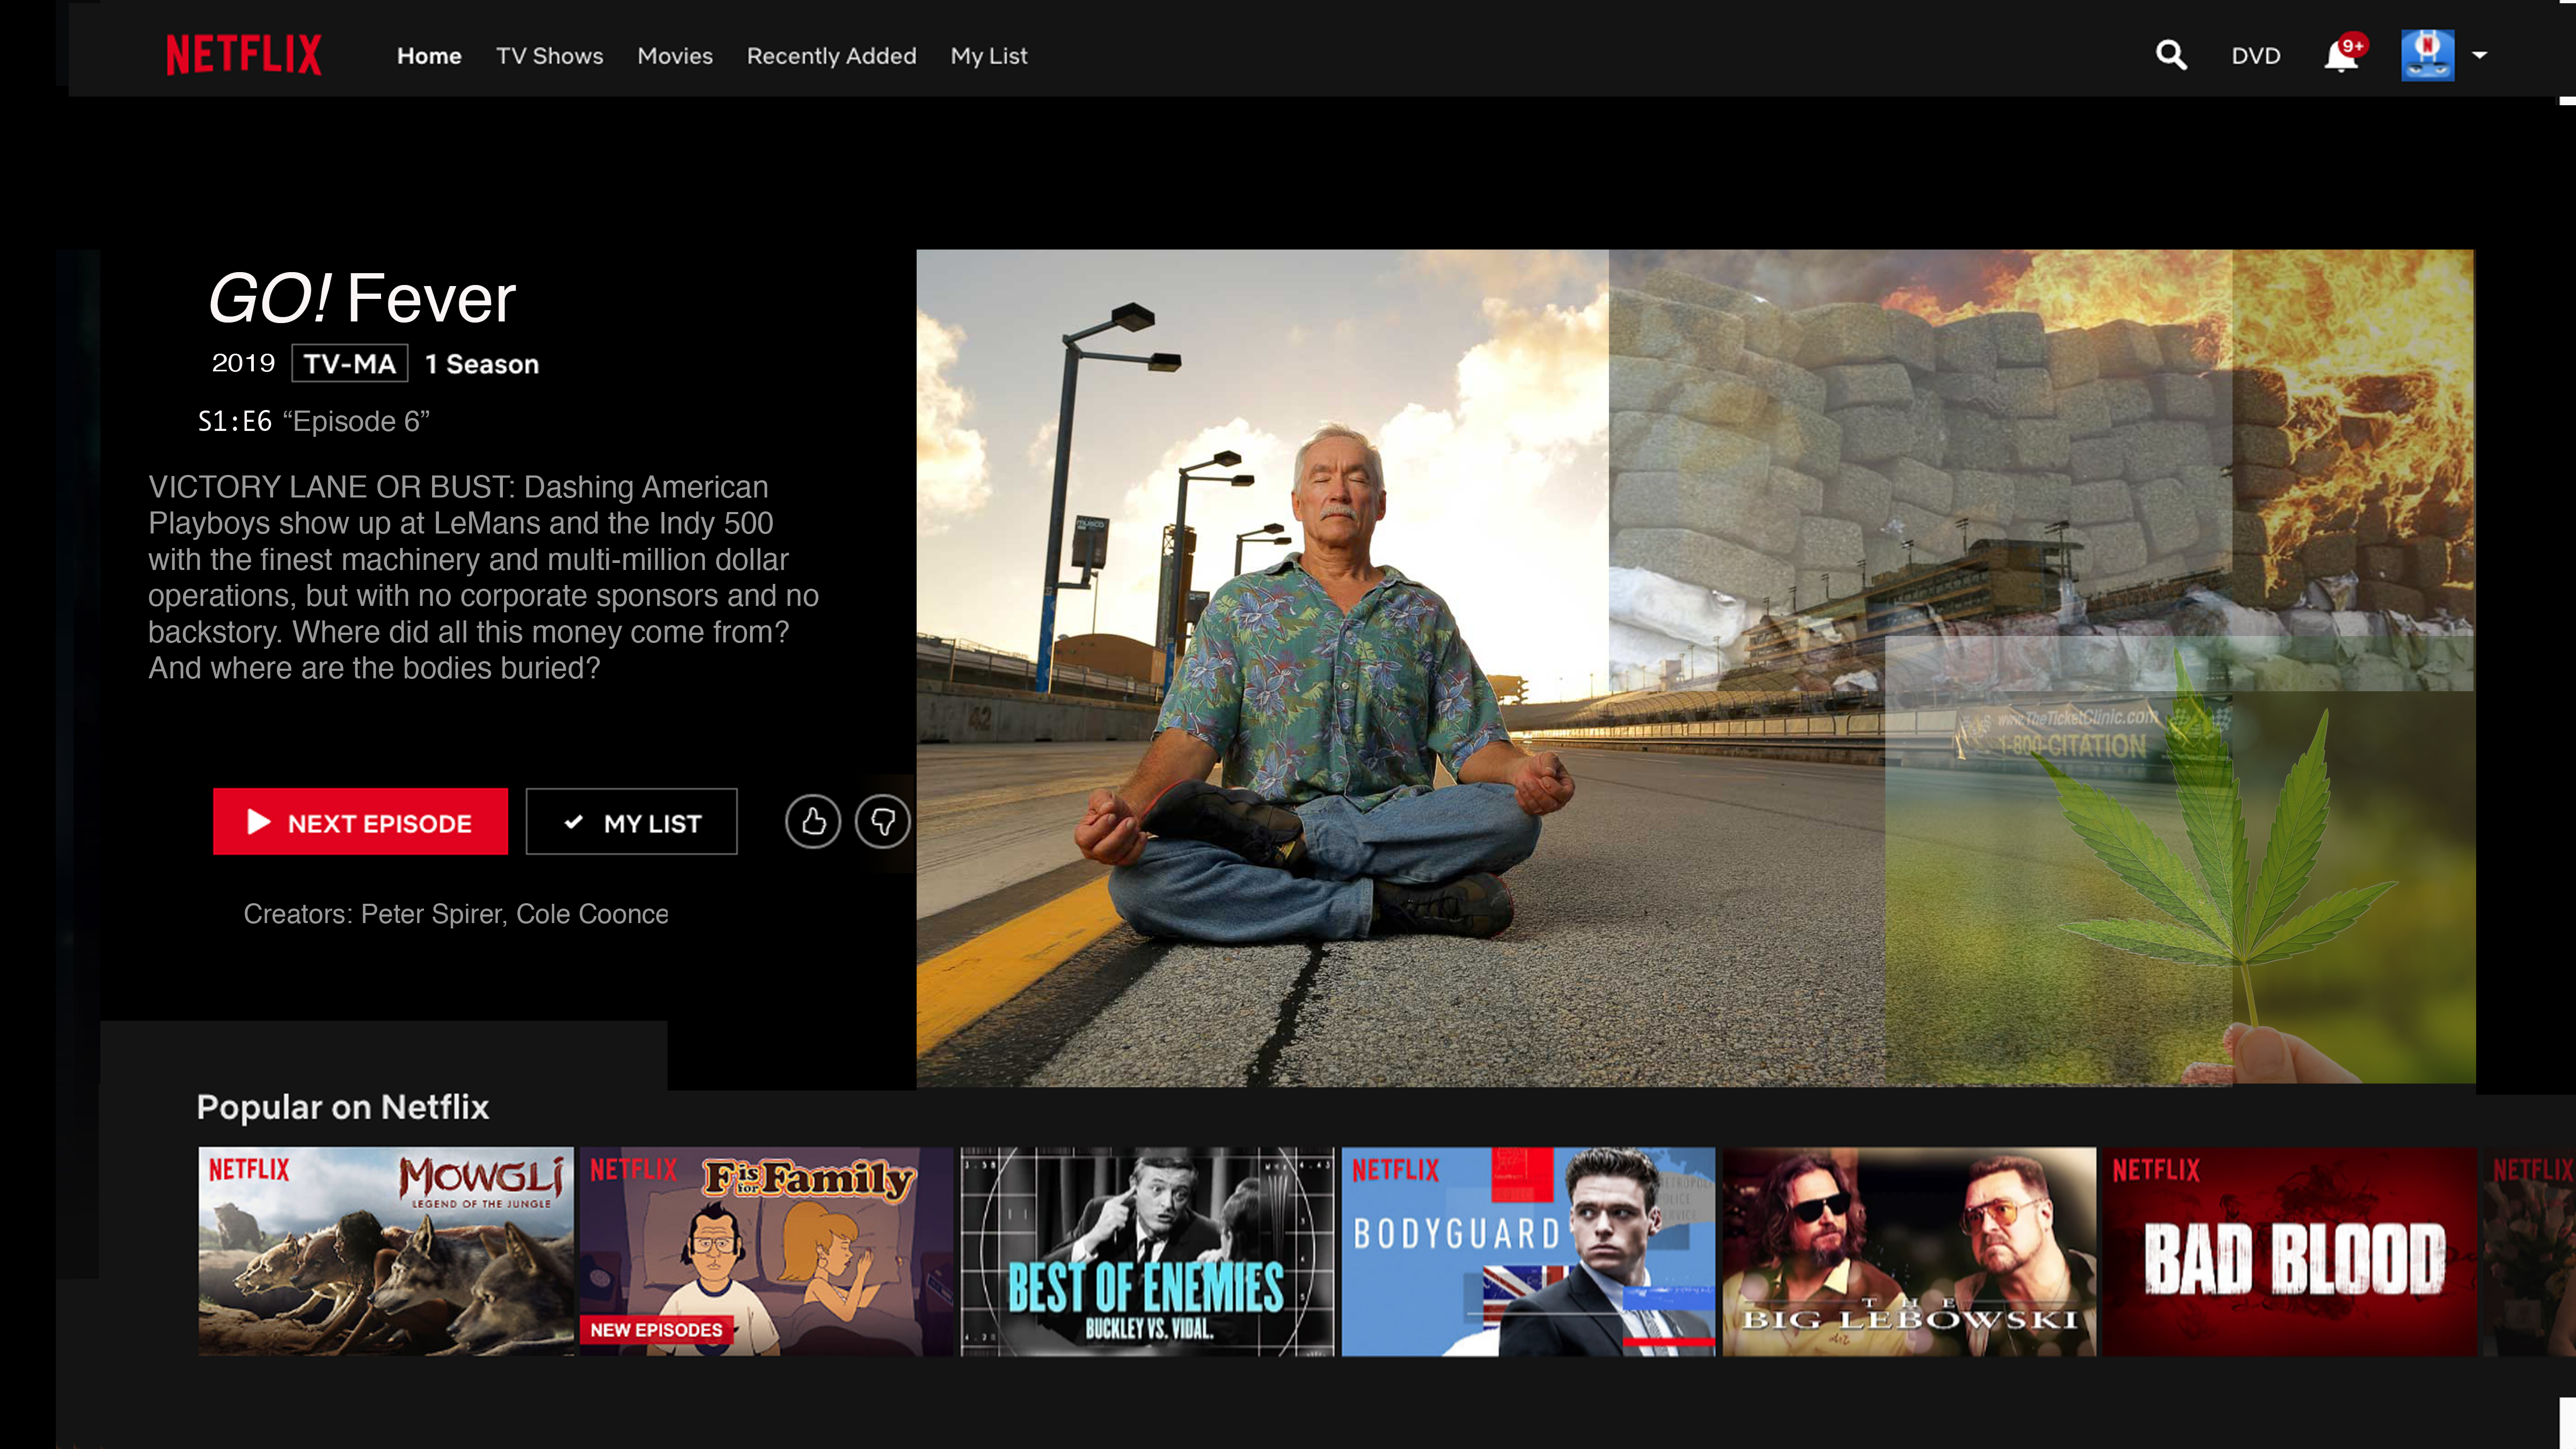Expand the profile dropdown arrow
The image size is (2576, 1449).
pos(2480,55)
